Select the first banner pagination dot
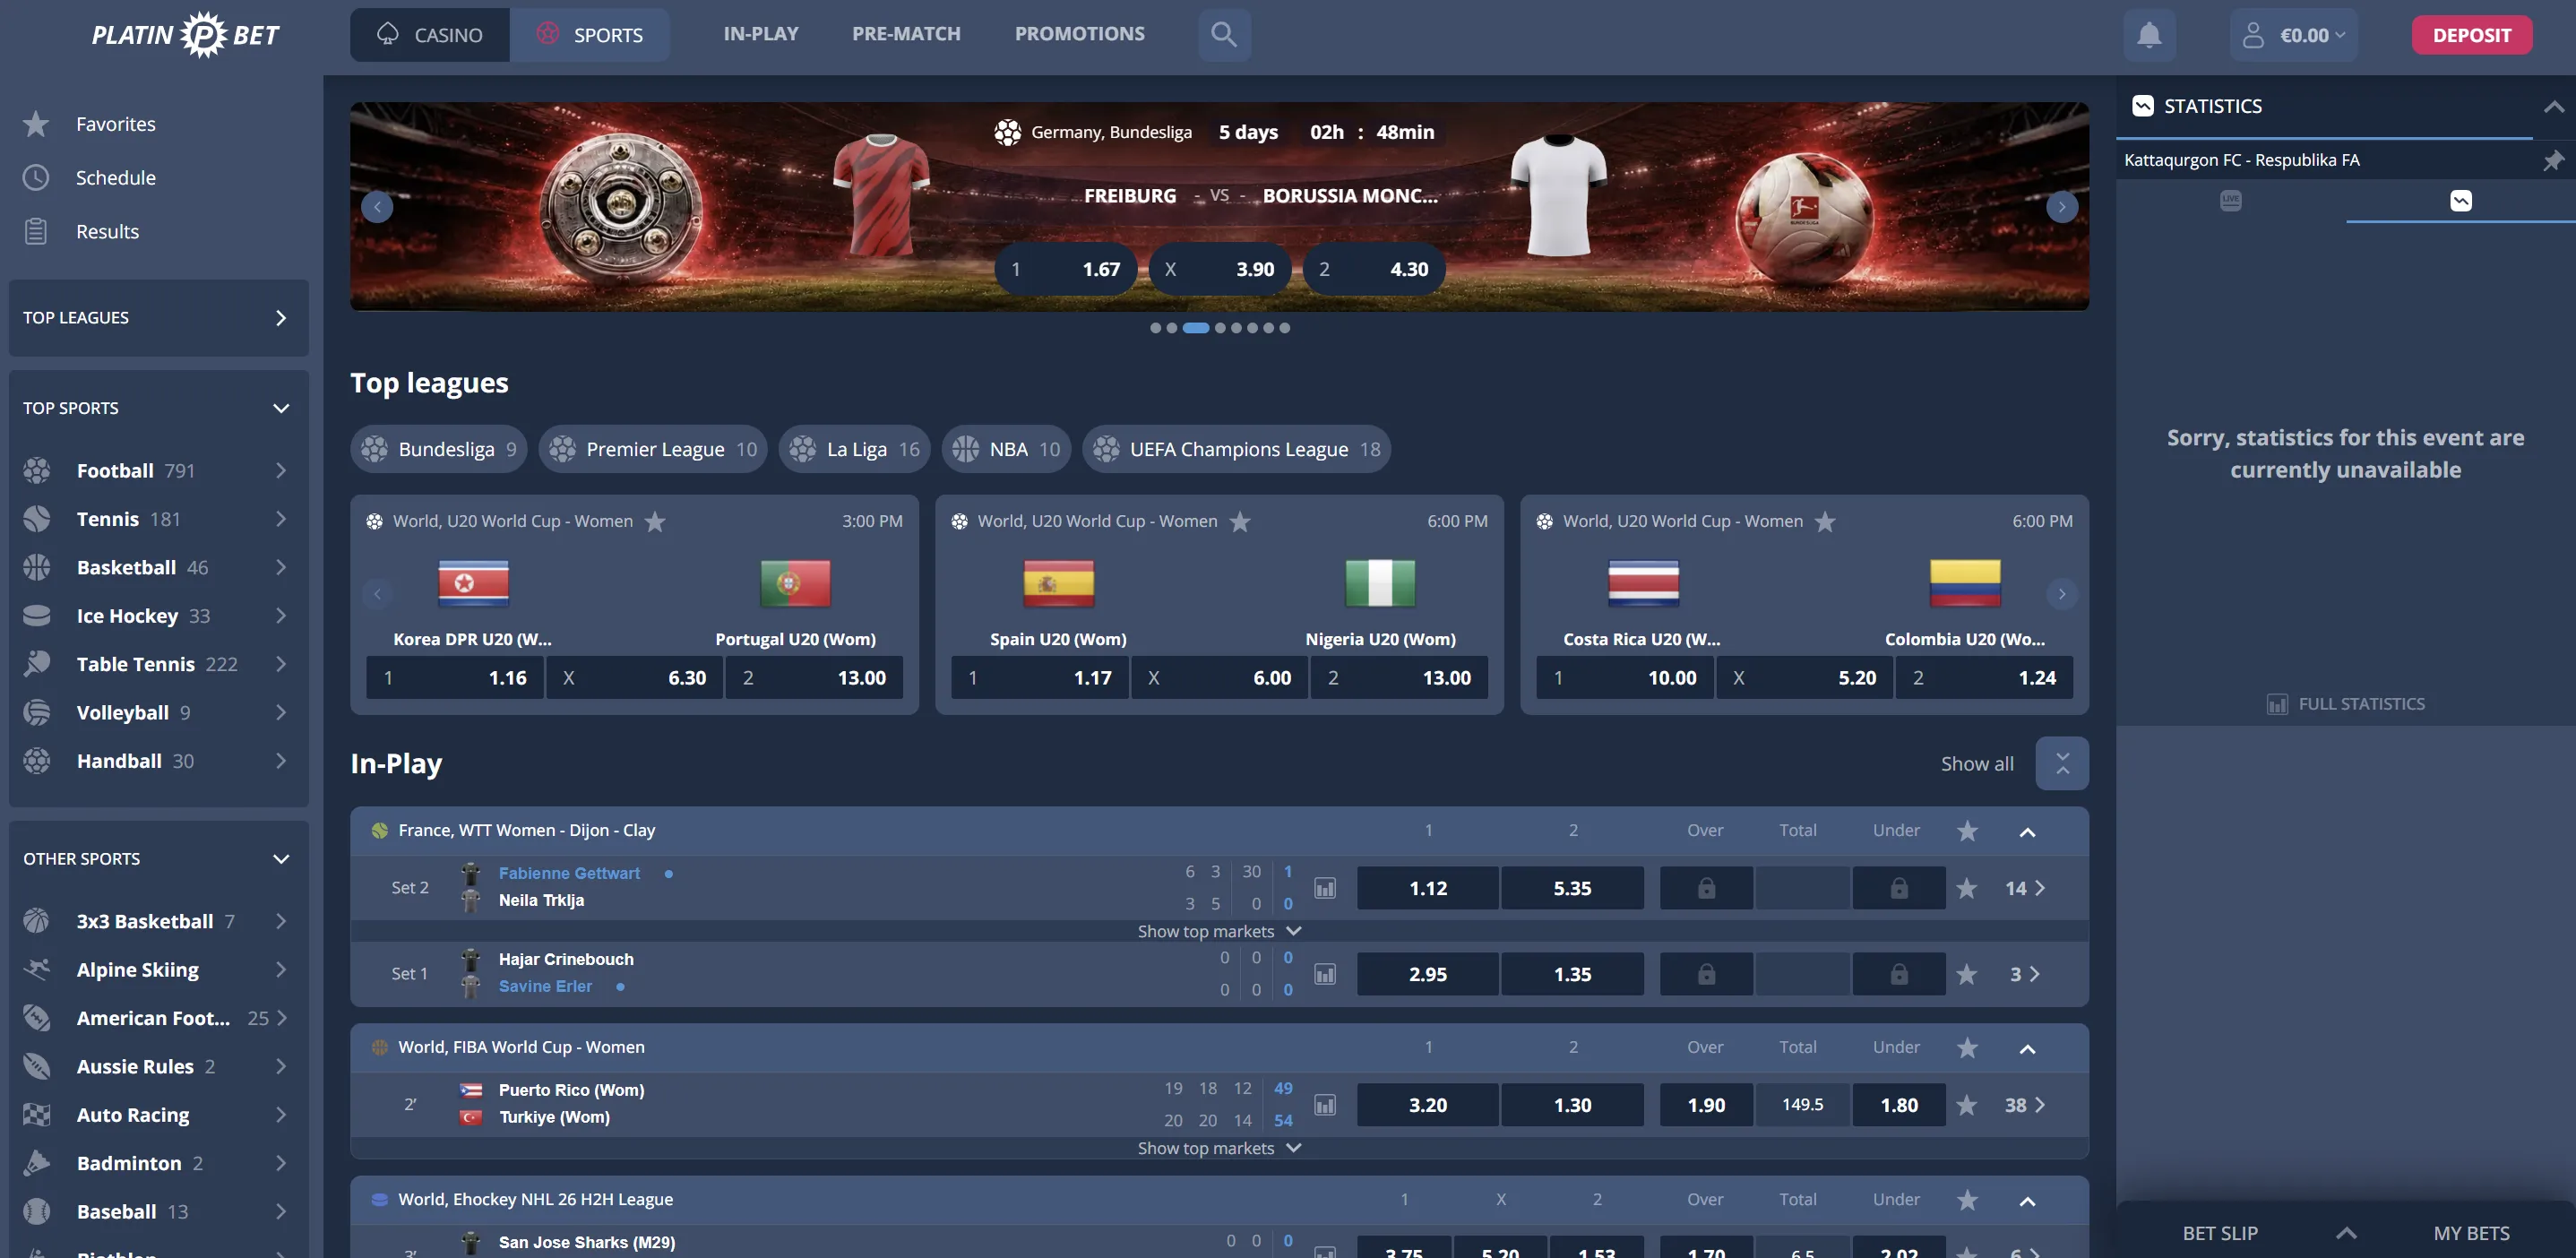The image size is (2576, 1258). pyautogui.click(x=1155, y=328)
